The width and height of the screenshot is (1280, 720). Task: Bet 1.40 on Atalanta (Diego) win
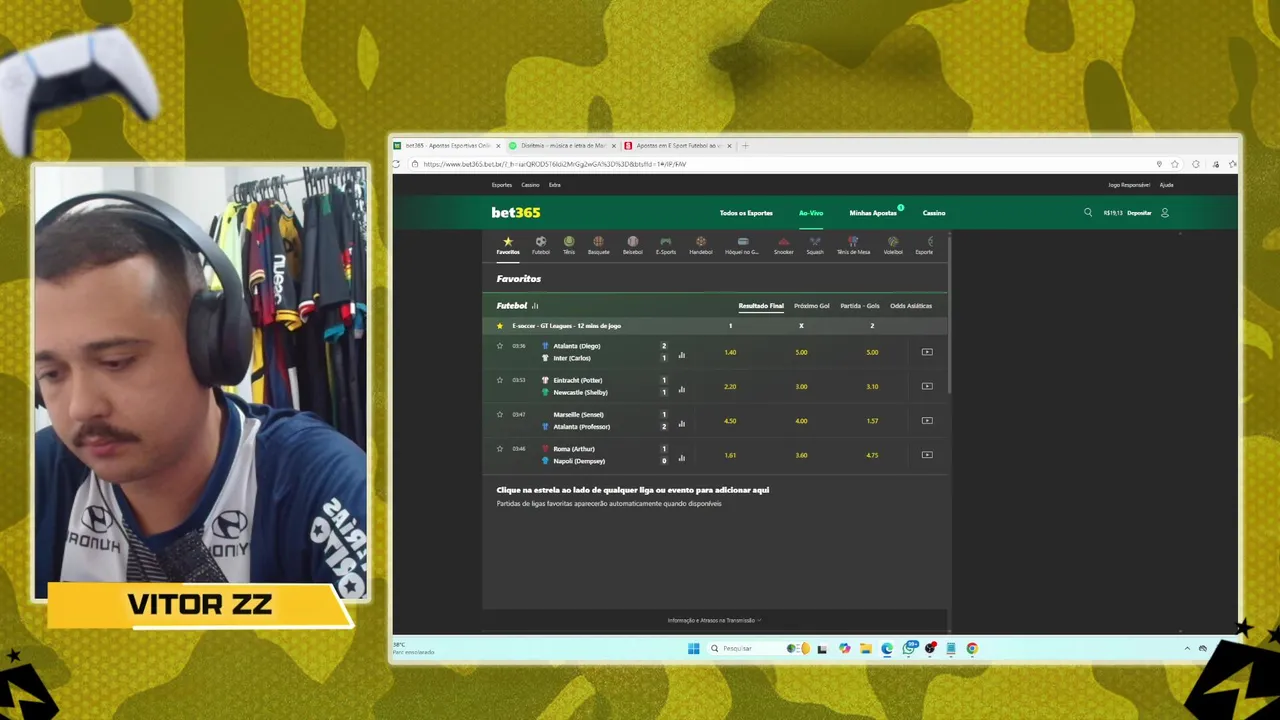[x=730, y=352]
